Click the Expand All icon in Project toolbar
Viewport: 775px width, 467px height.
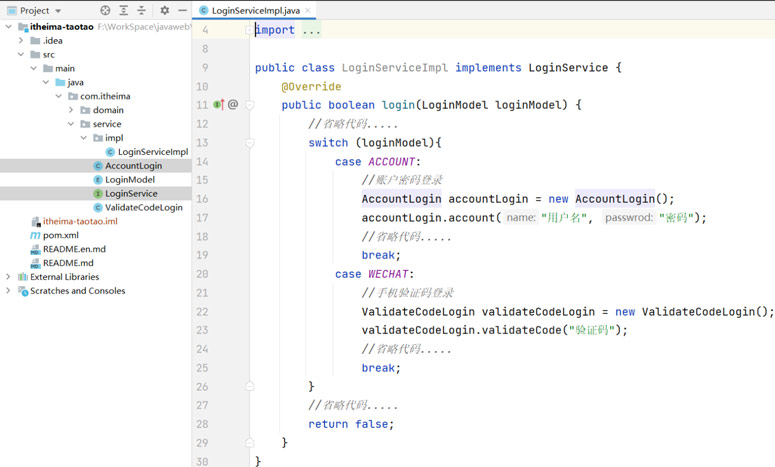(124, 10)
